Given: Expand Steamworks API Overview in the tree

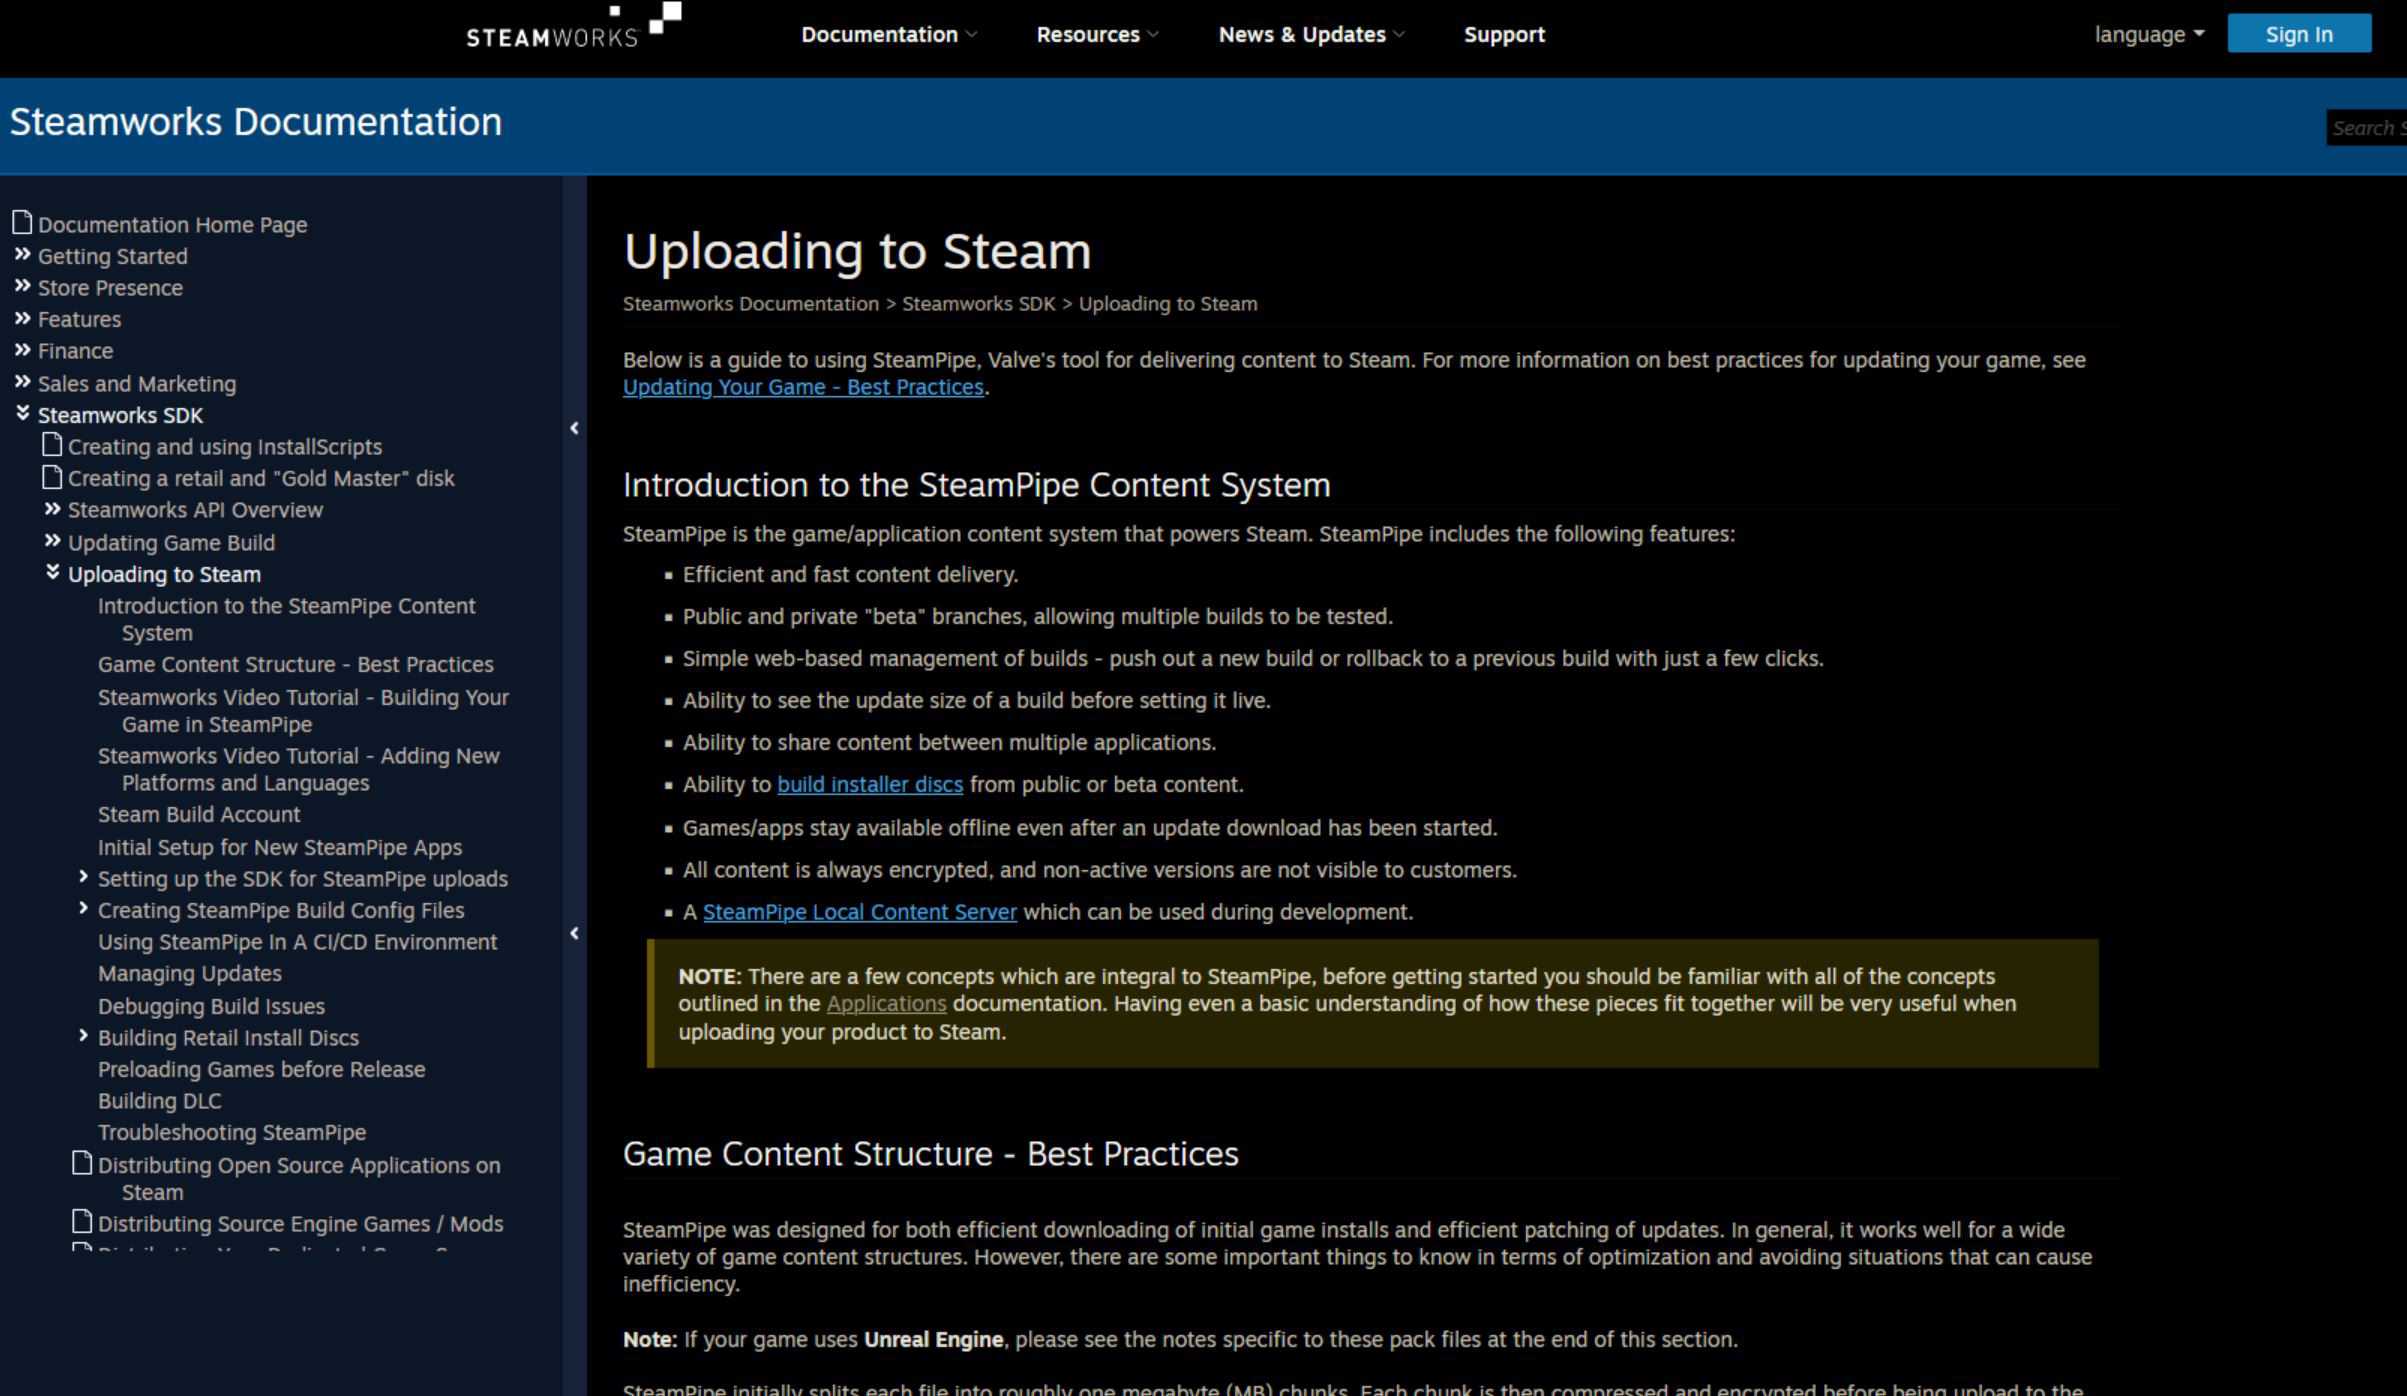Looking at the screenshot, I should pos(52,509).
